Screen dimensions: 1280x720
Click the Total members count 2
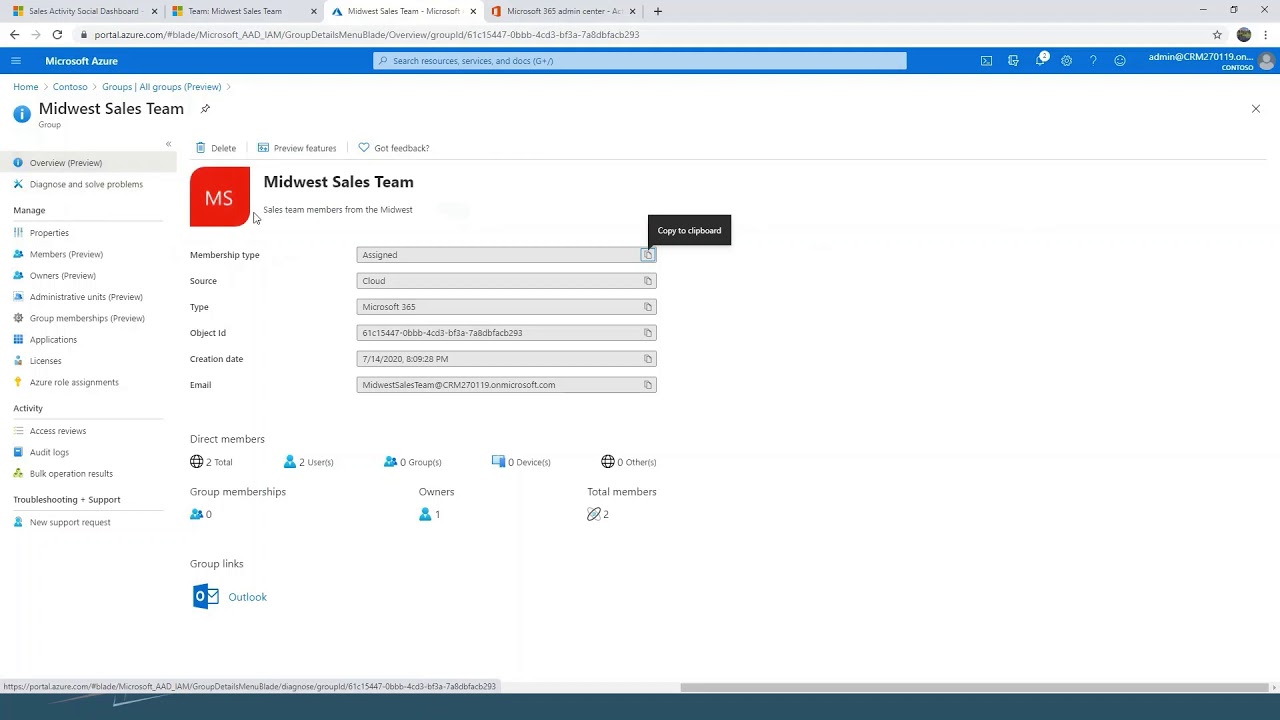tap(598, 514)
